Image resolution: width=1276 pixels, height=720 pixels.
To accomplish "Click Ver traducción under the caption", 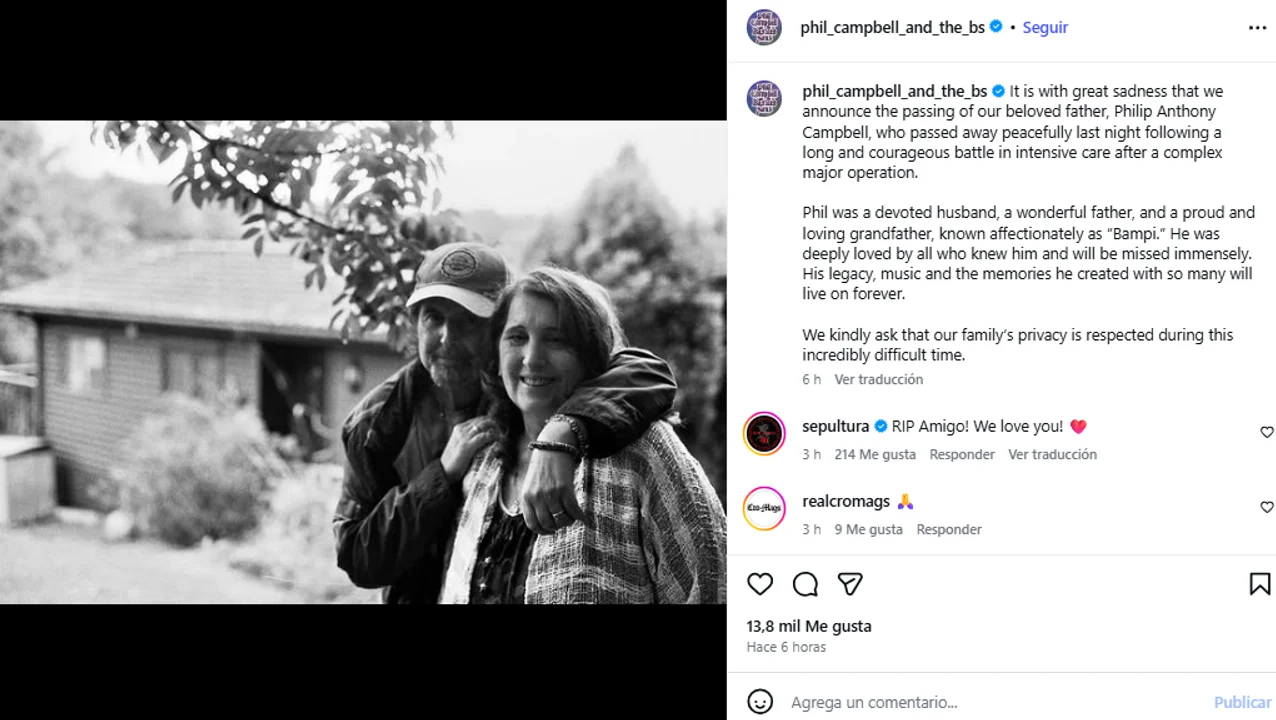I will 878,379.
